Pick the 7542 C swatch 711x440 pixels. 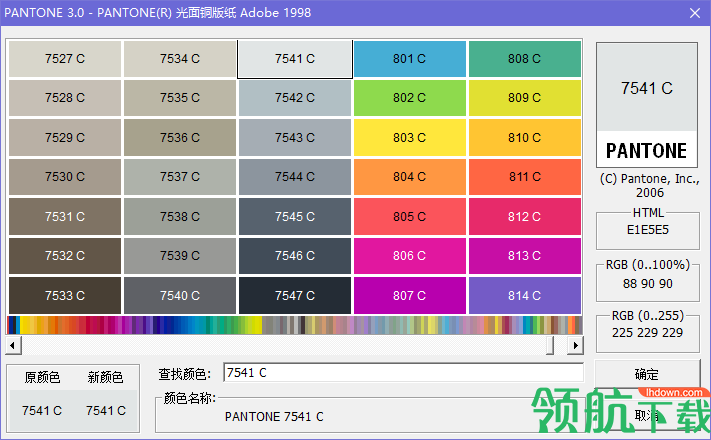coord(295,98)
